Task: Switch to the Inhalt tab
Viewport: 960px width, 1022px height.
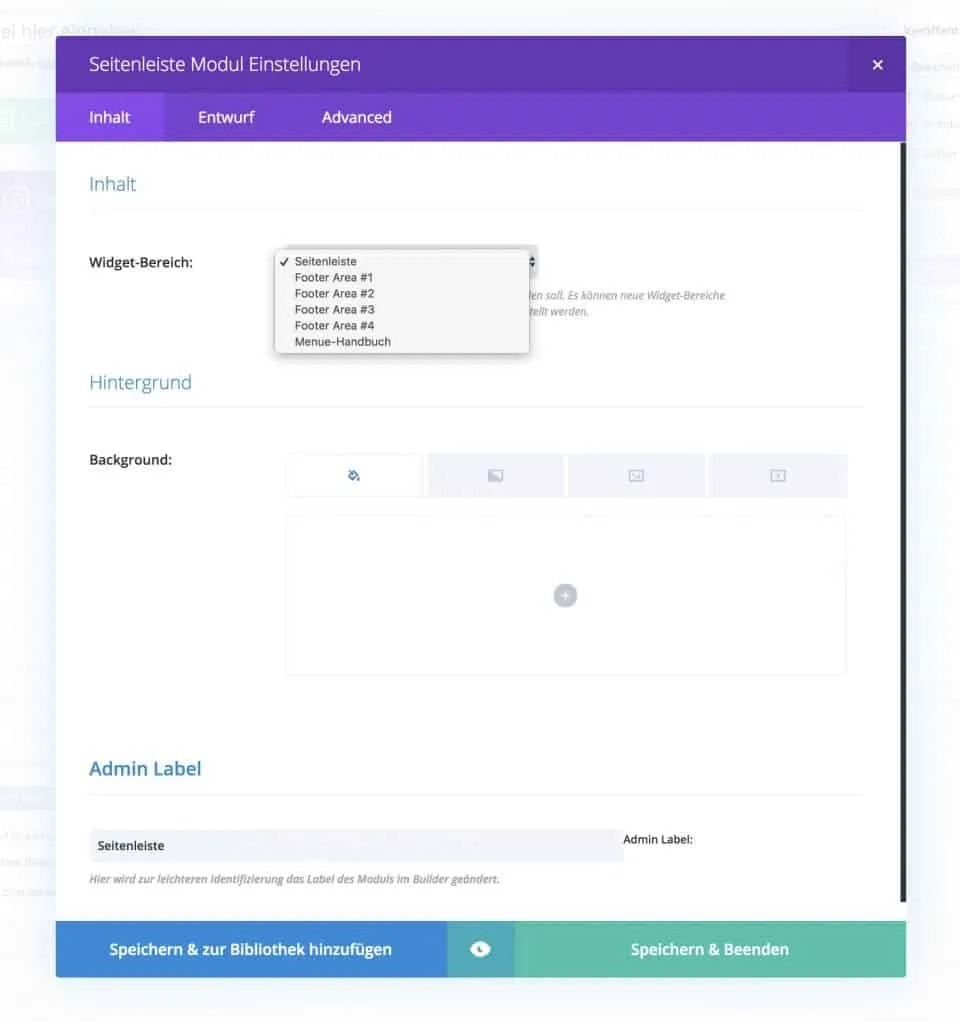Action: coord(110,117)
